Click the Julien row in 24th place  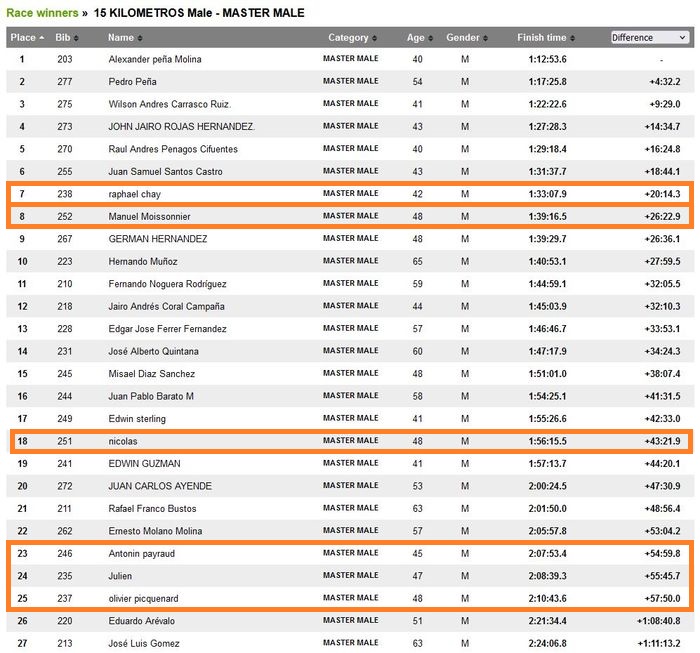click(120, 576)
